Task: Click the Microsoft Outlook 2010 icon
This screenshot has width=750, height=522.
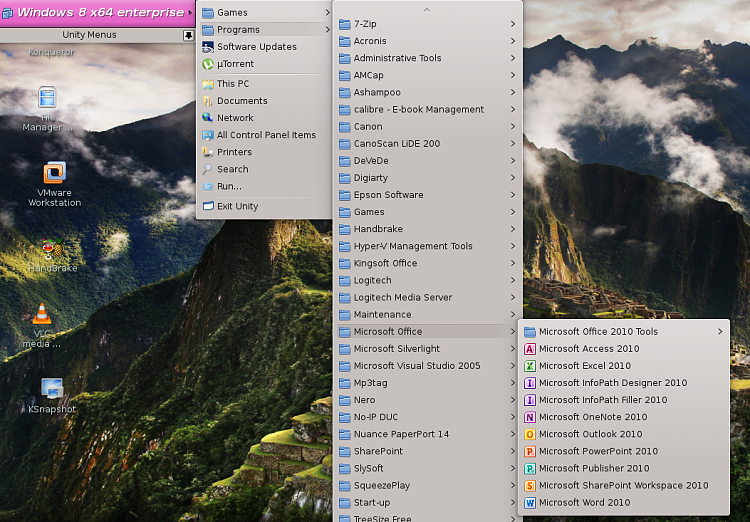Action: [x=529, y=434]
